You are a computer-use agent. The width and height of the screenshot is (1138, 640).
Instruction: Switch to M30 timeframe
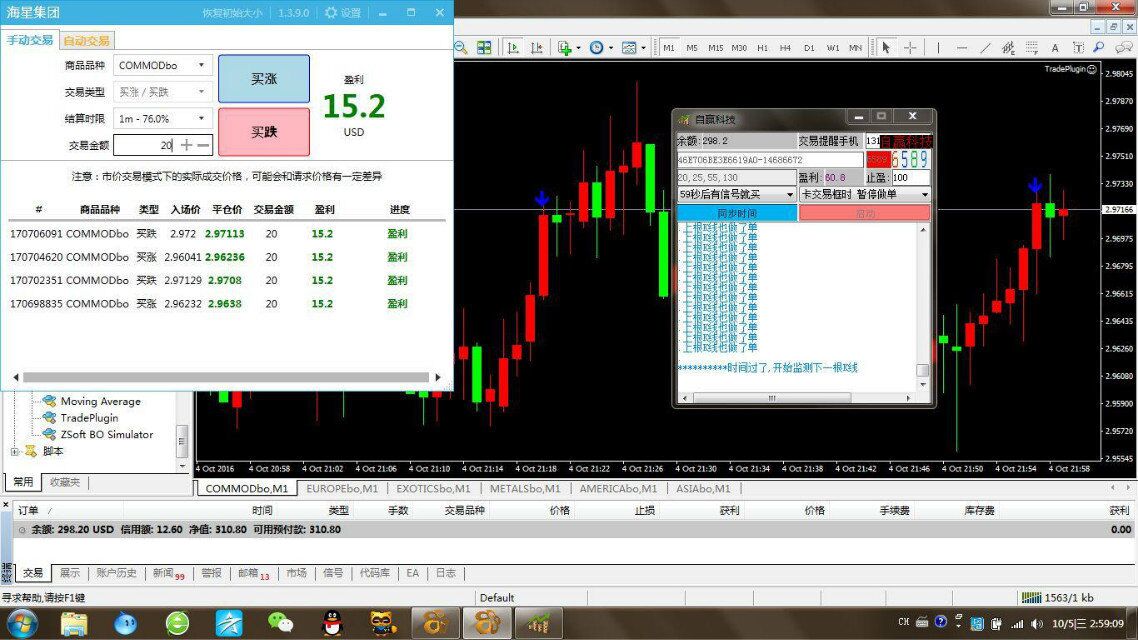click(x=739, y=48)
